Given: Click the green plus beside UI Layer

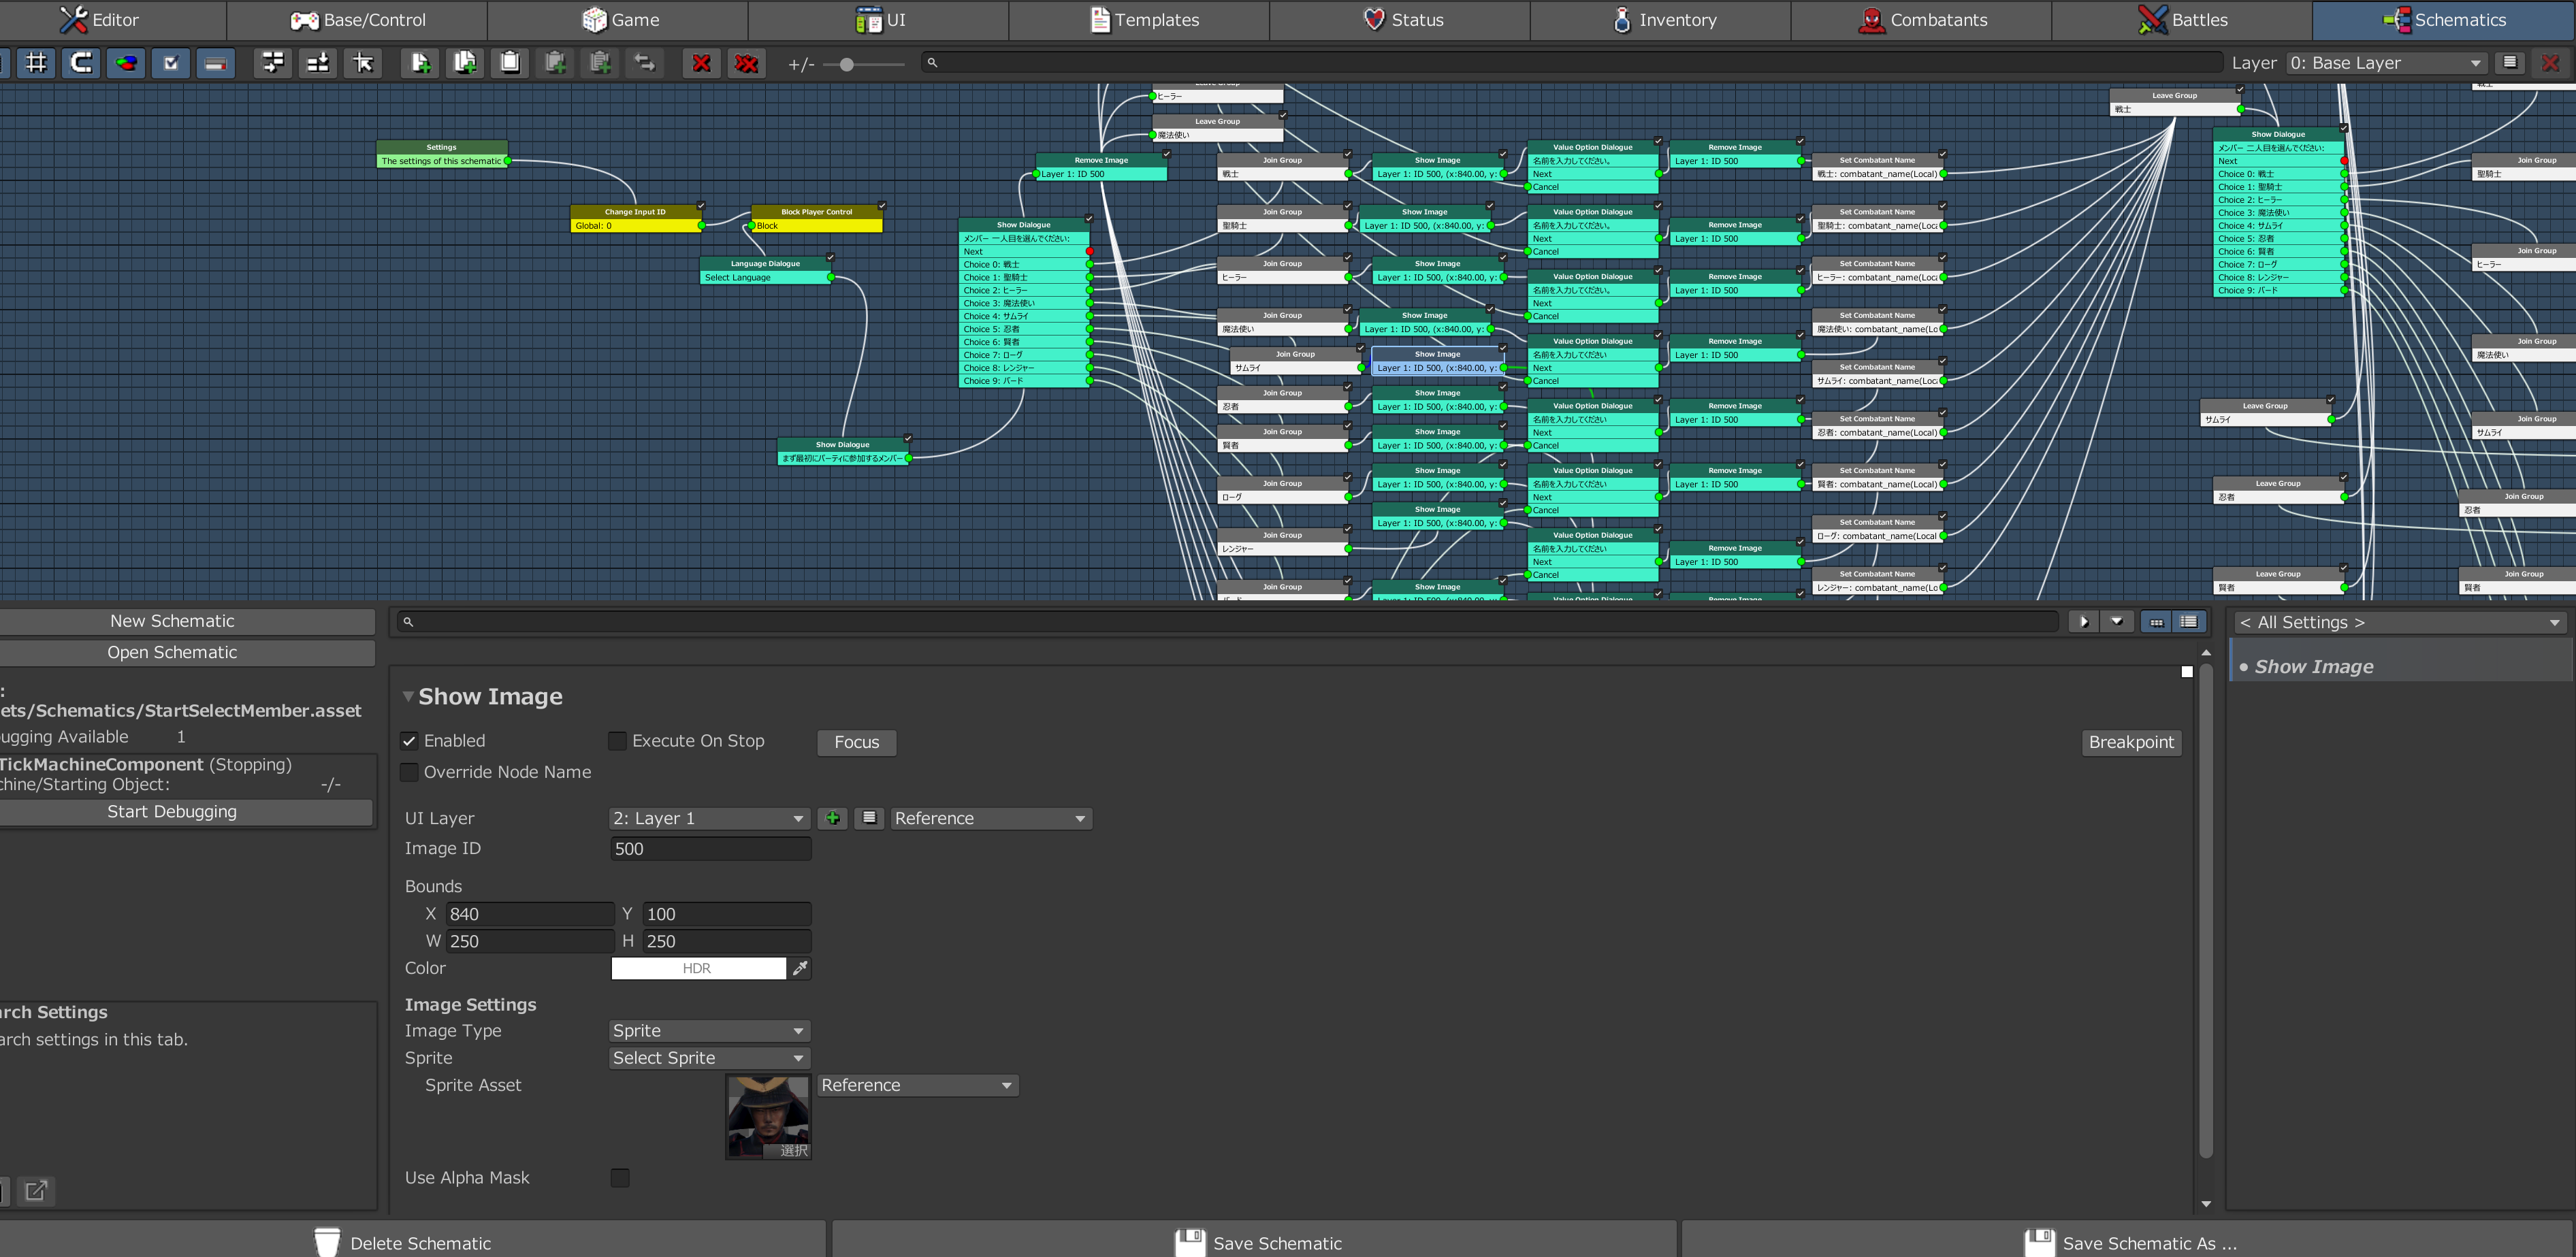Looking at the screenshot, I should pos(832,818).
